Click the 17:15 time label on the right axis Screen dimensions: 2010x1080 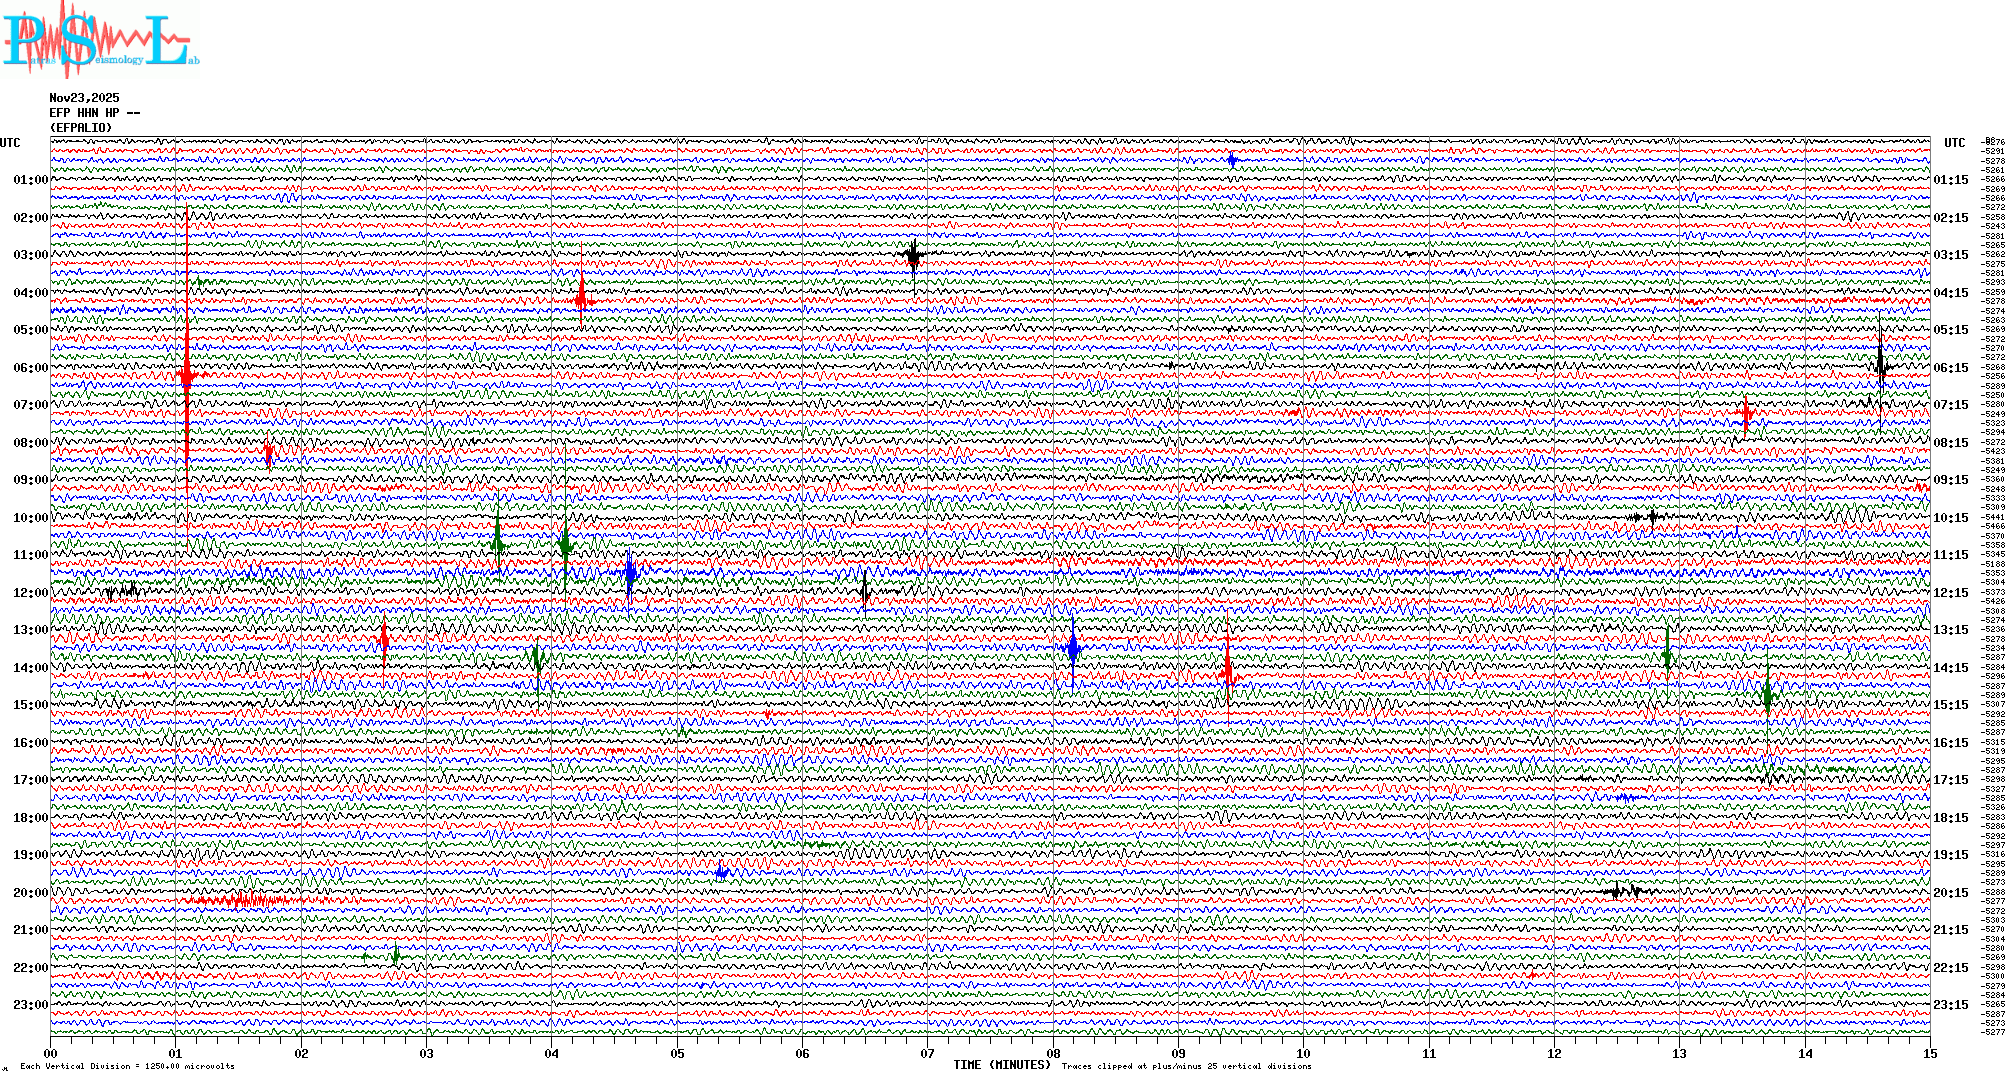pos(1950,780)
